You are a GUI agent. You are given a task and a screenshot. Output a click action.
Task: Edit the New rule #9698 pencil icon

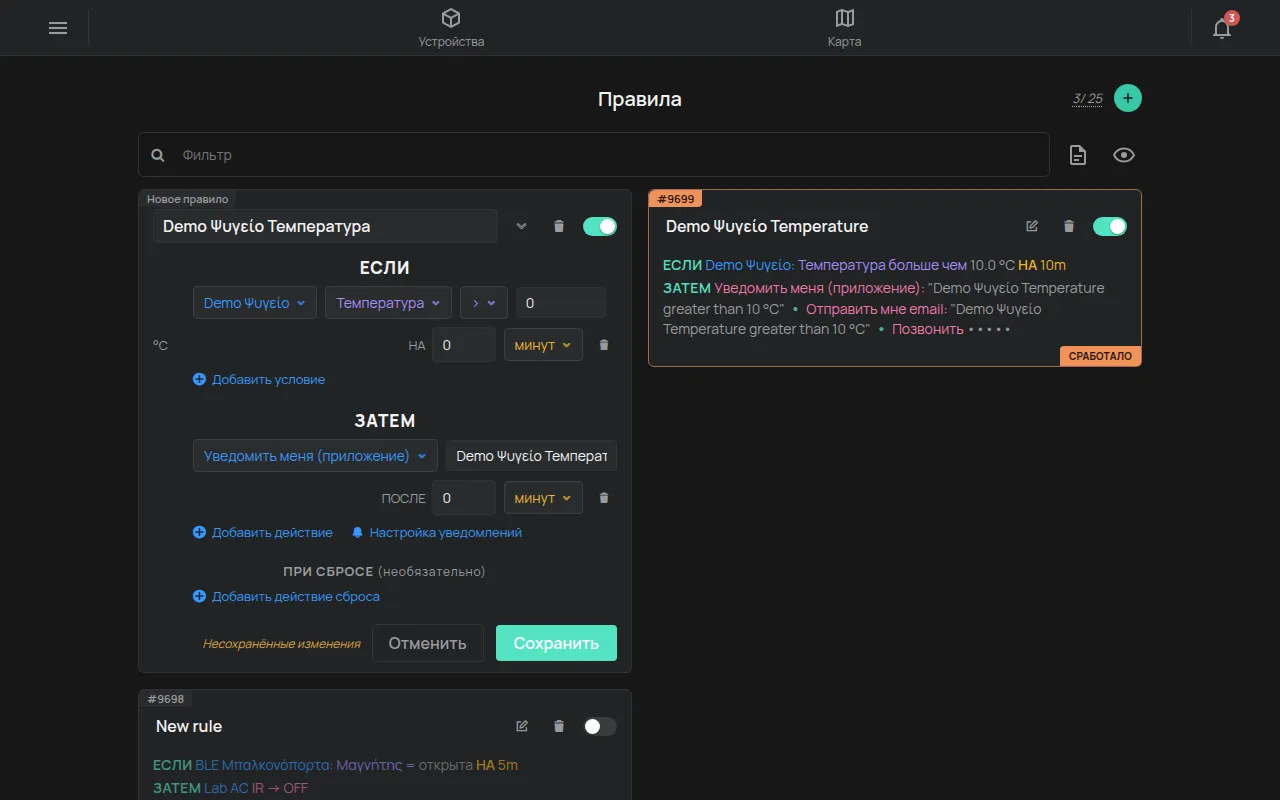pyautogui.click(x=522, y=726)
